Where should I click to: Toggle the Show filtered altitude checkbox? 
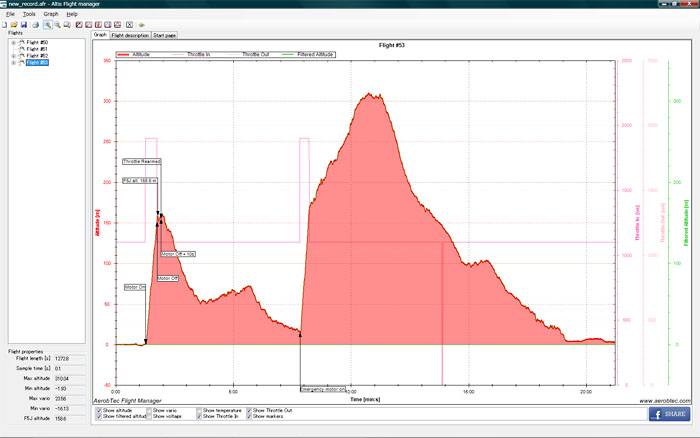tap(99, 416)
